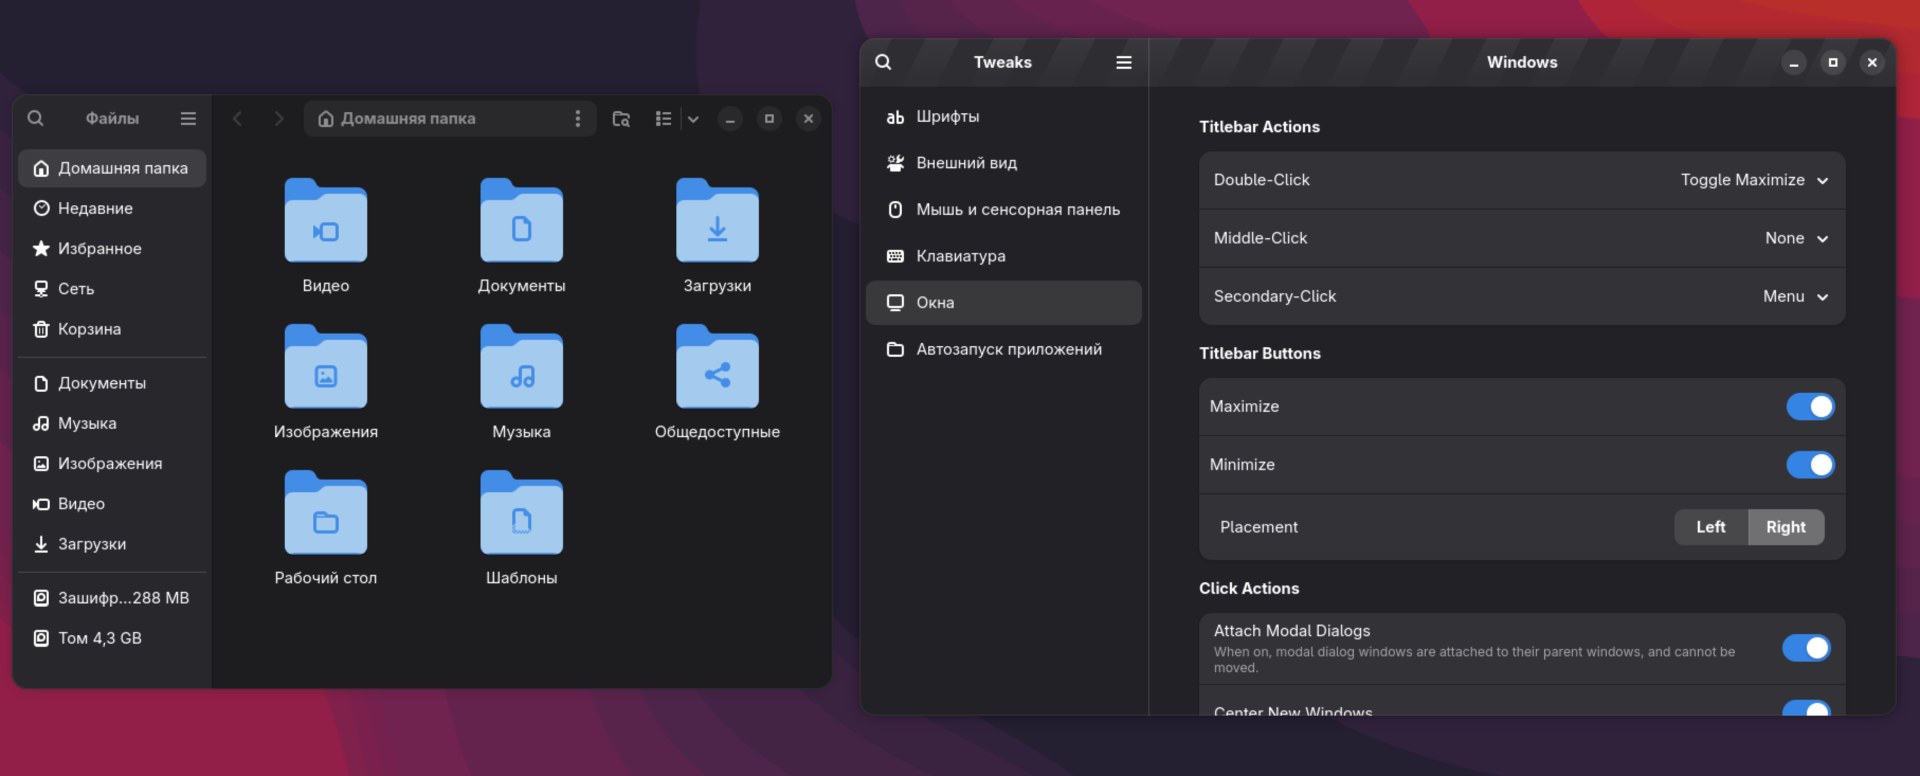Click the search-in-folder icon in Files toolbar
The image size is (1920, 776).
pyautogui.click(x=621, y=118)
